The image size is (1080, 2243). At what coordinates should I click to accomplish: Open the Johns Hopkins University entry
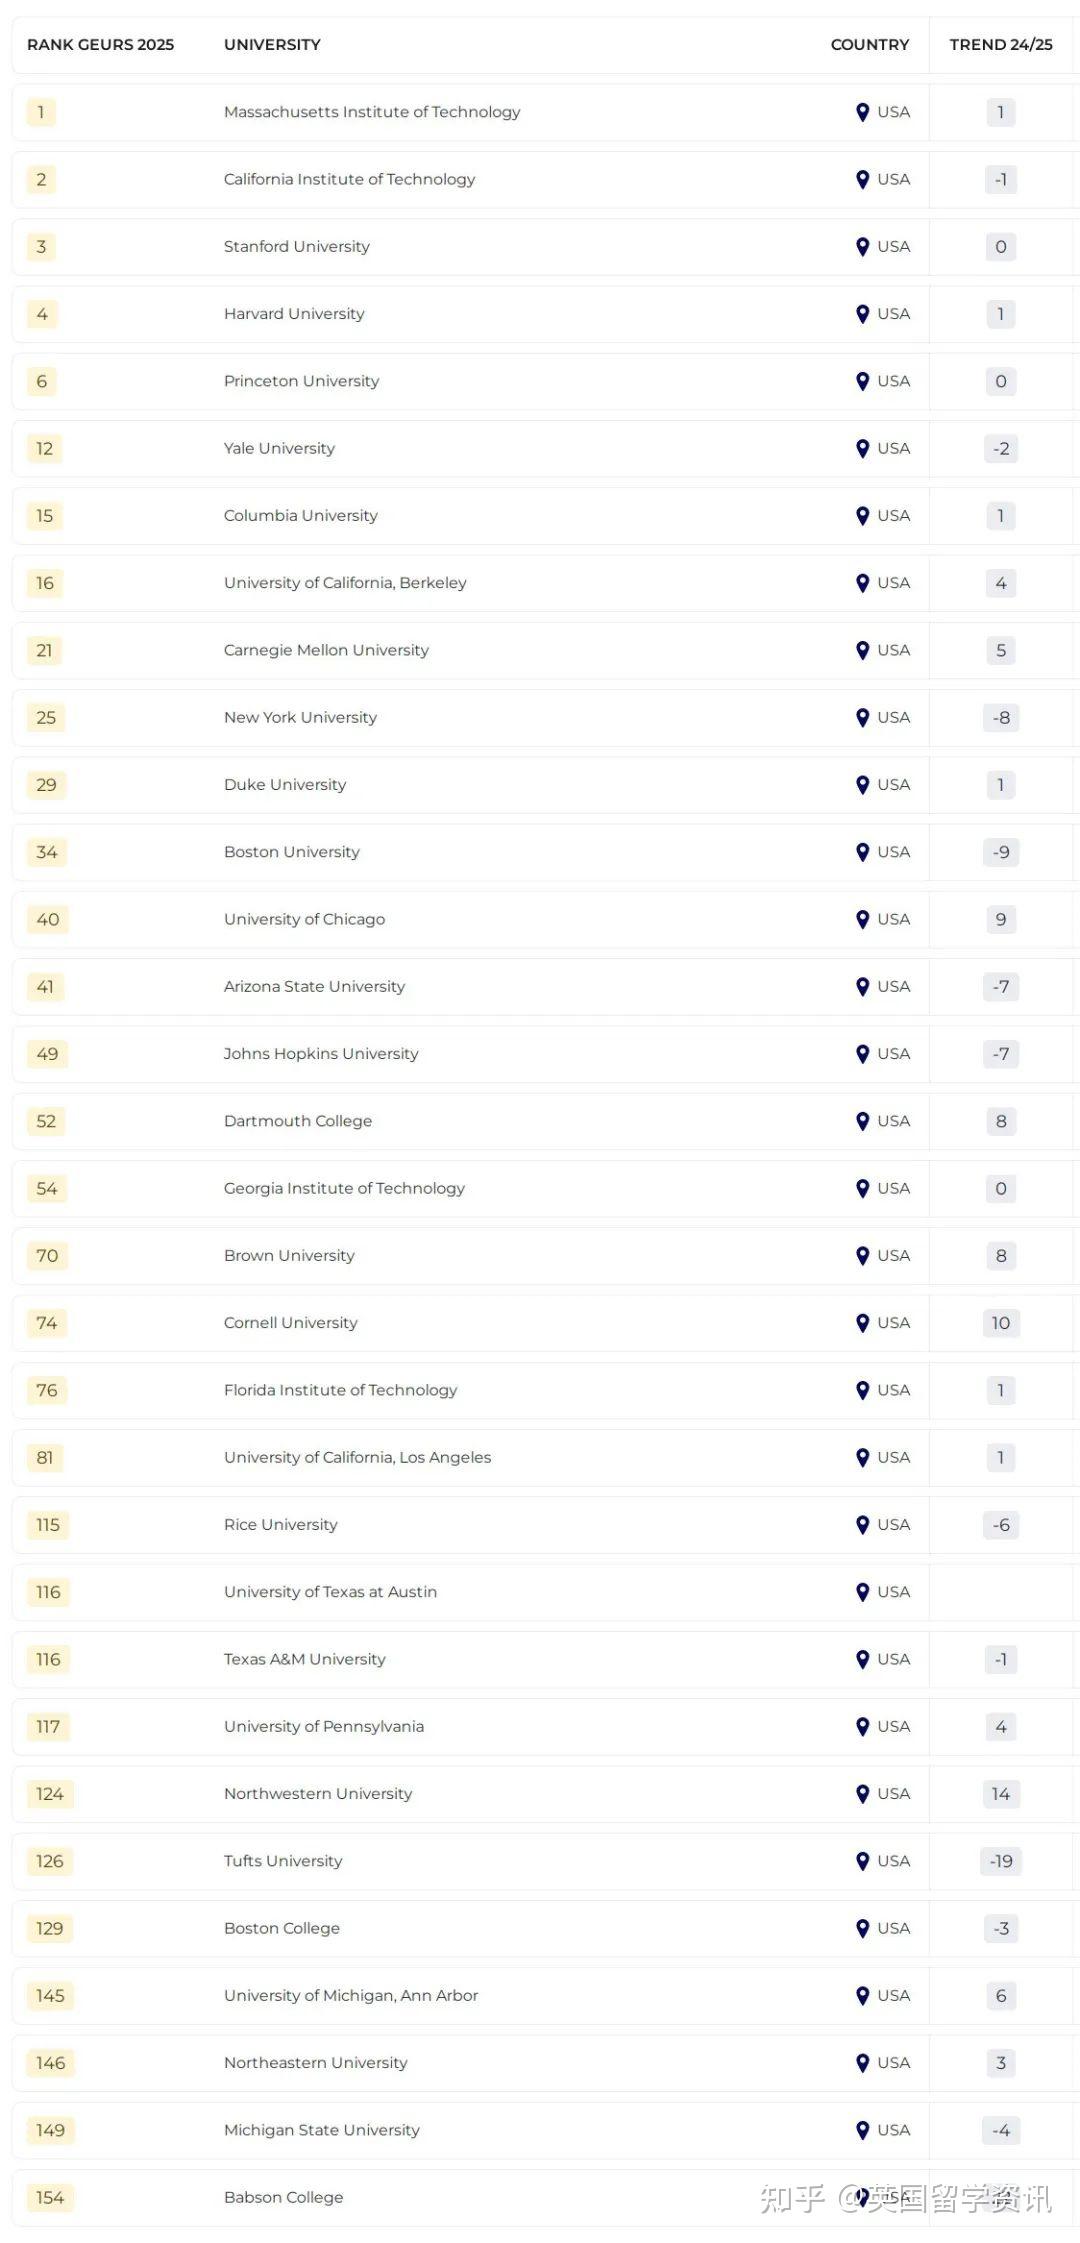[x=321, y=1054]
